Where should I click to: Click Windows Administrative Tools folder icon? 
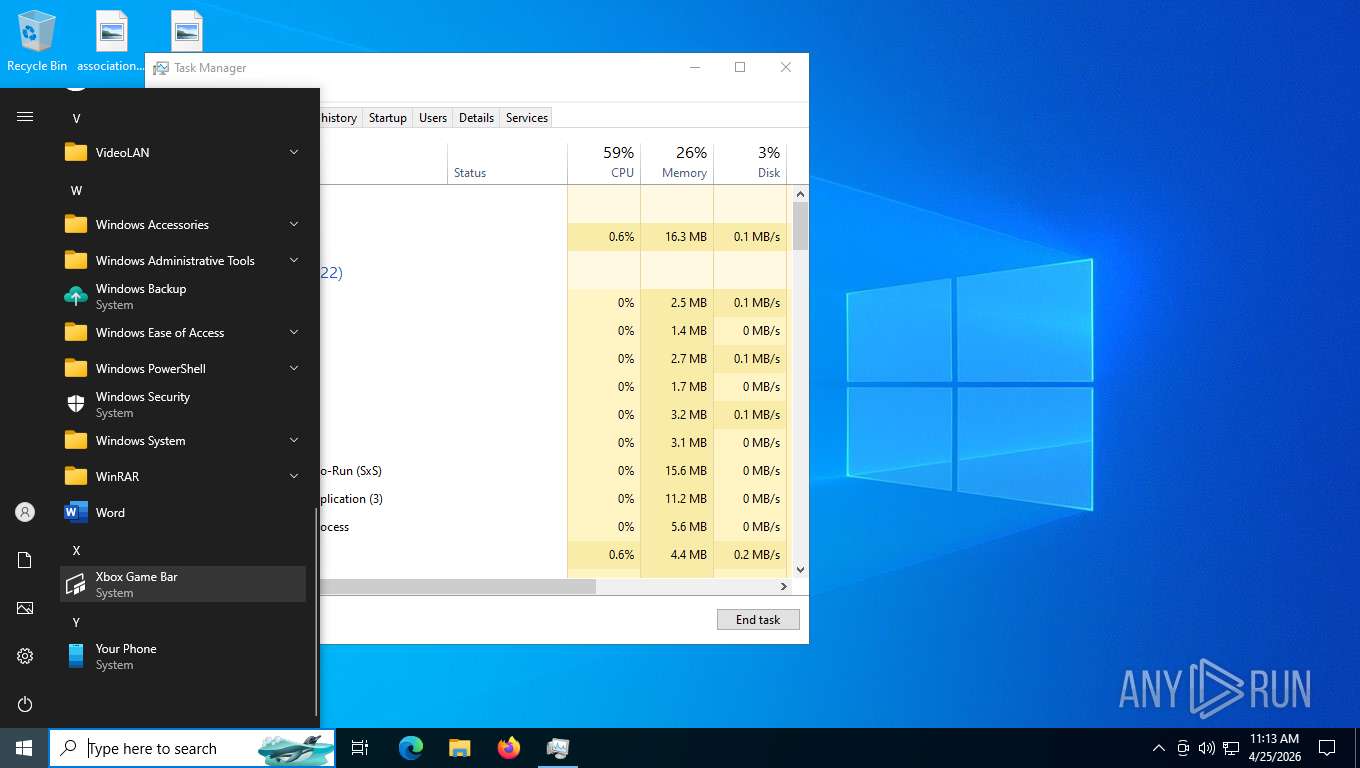[x=76, y=261]
